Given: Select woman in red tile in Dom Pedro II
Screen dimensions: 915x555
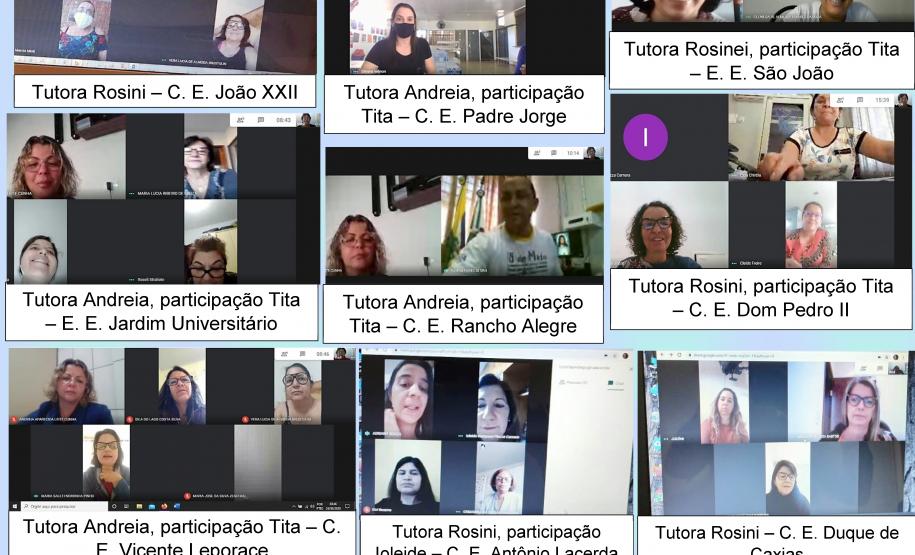Looking at the screenshot, I should 811,225.
